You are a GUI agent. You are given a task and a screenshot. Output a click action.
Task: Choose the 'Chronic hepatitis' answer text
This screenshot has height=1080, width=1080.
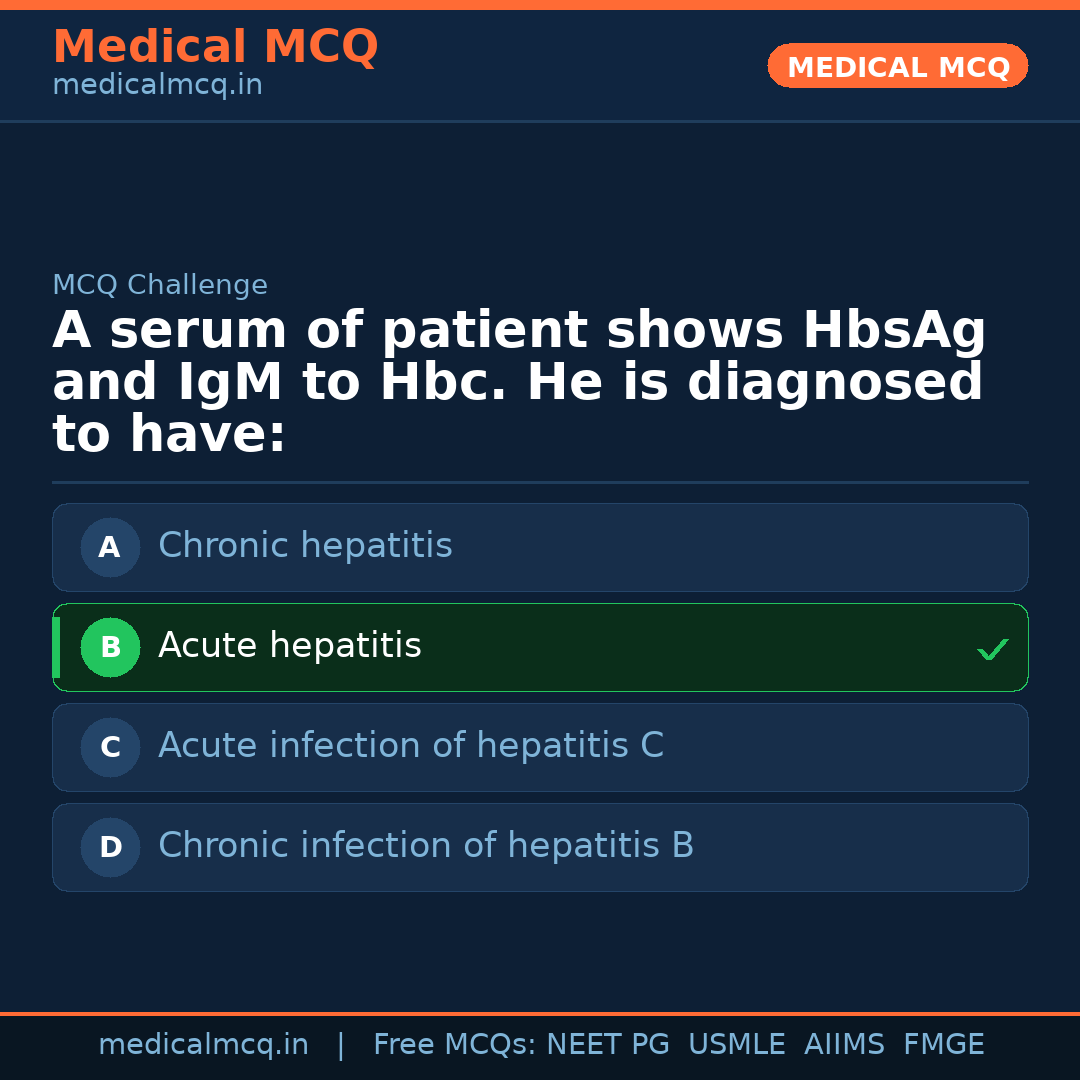click(x=305, y=546)
